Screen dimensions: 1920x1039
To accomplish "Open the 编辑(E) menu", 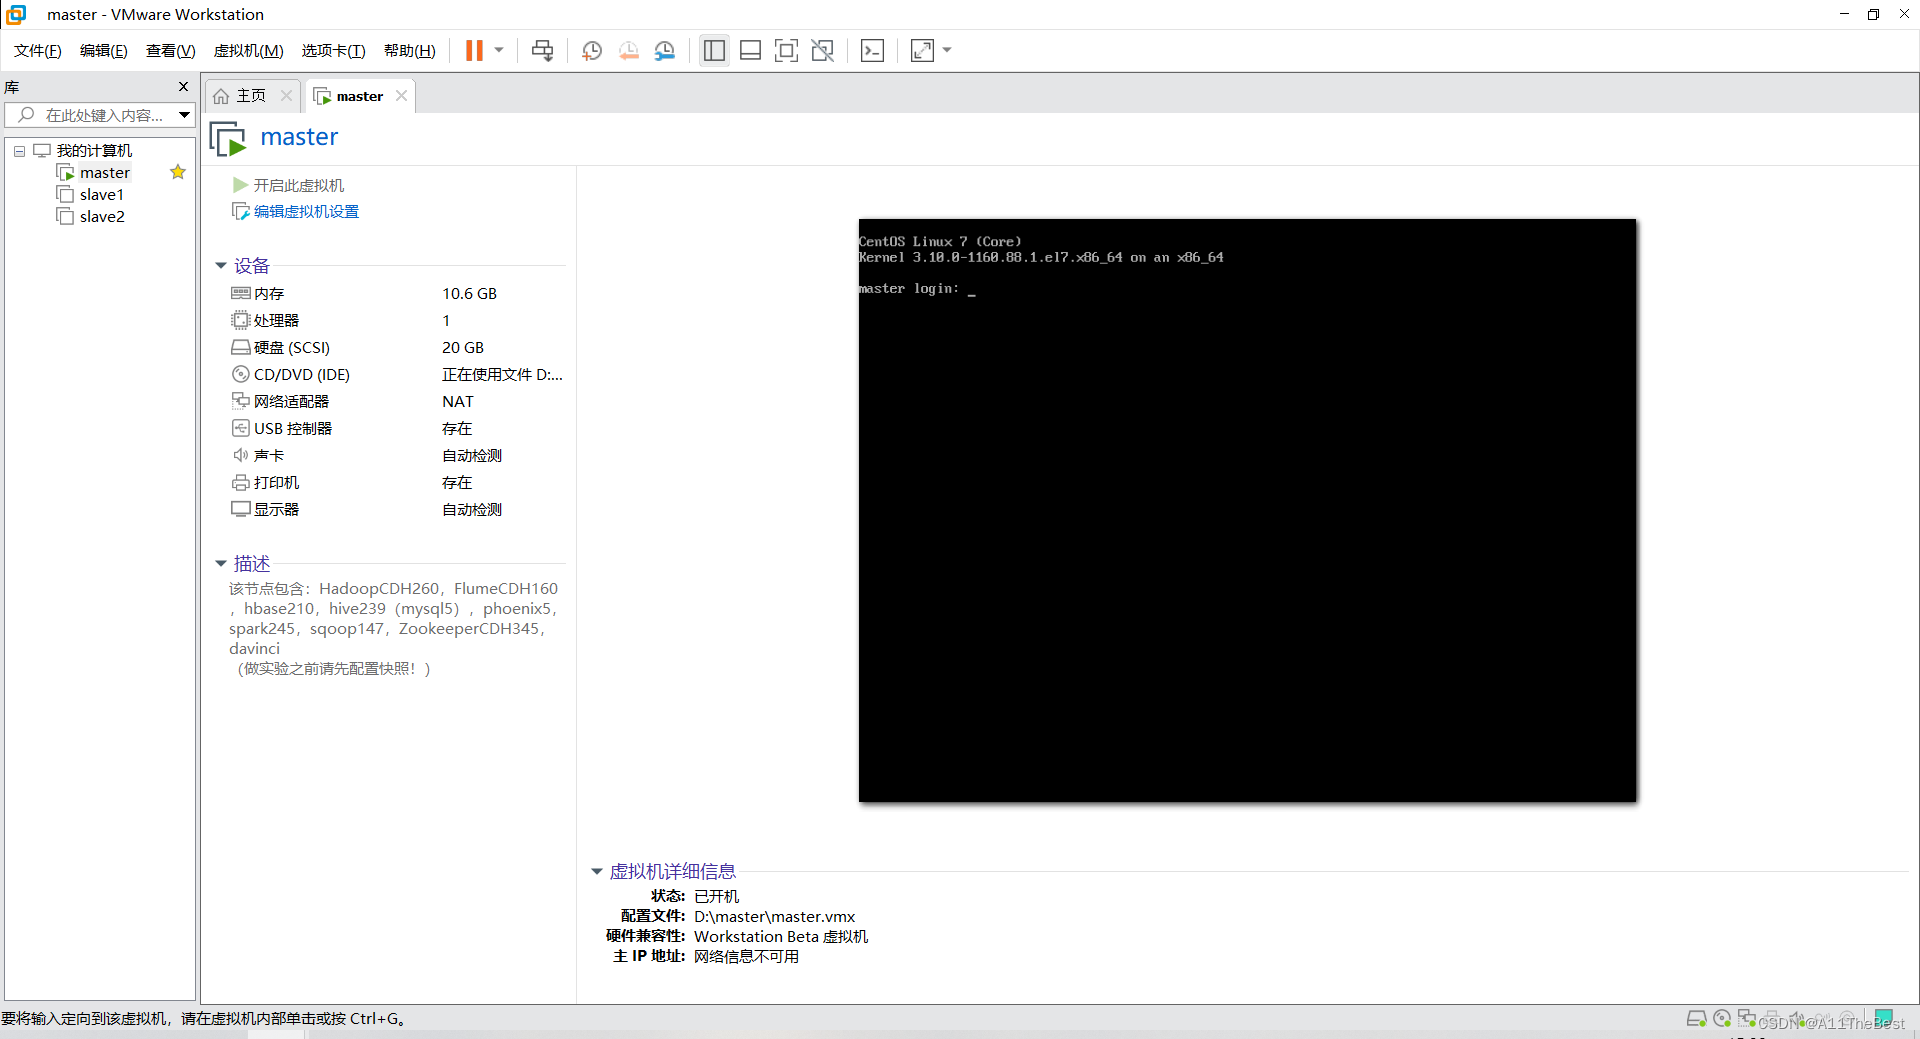I will (x=104, y=50).
